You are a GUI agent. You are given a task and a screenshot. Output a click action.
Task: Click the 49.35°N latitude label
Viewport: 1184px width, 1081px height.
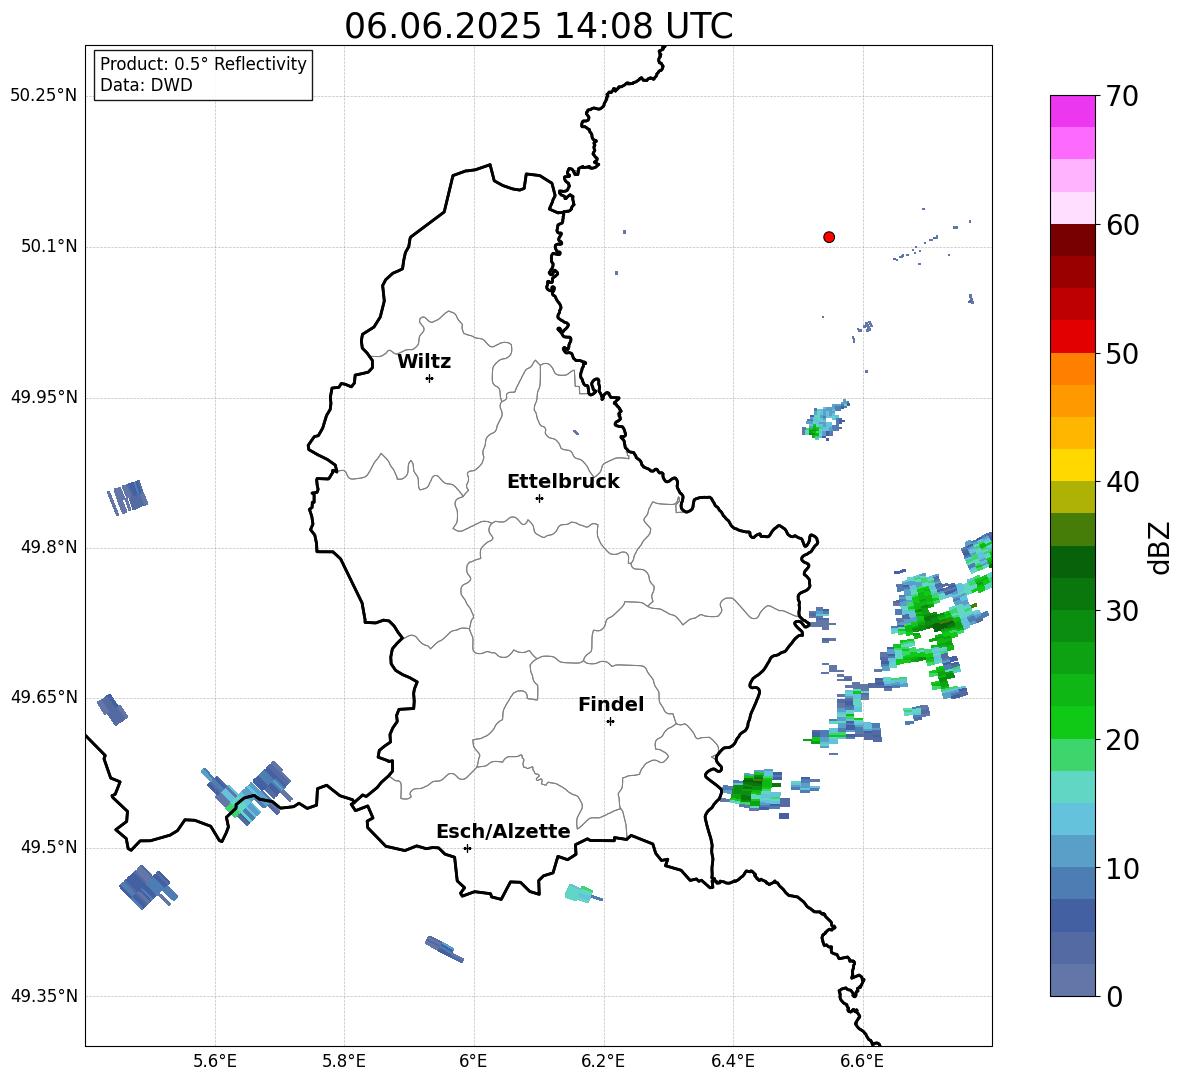click(x=44, y=996)
